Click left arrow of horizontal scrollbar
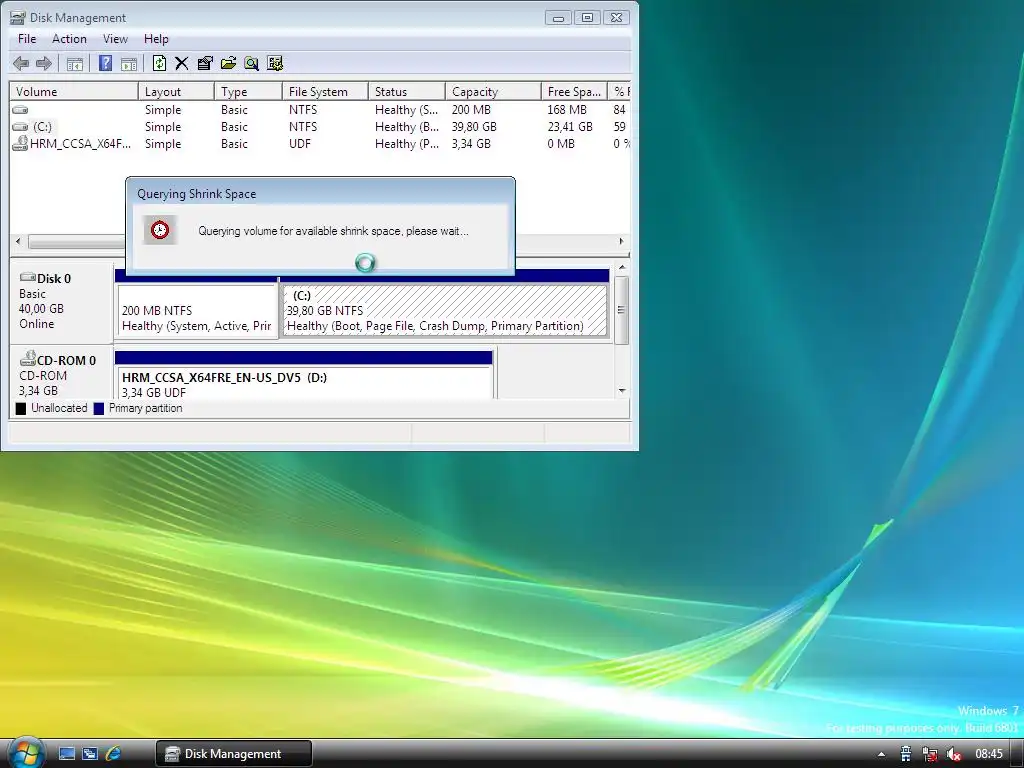Viewport: 1024px width, 768px height. pyautogui.click(x=18, y=241)
